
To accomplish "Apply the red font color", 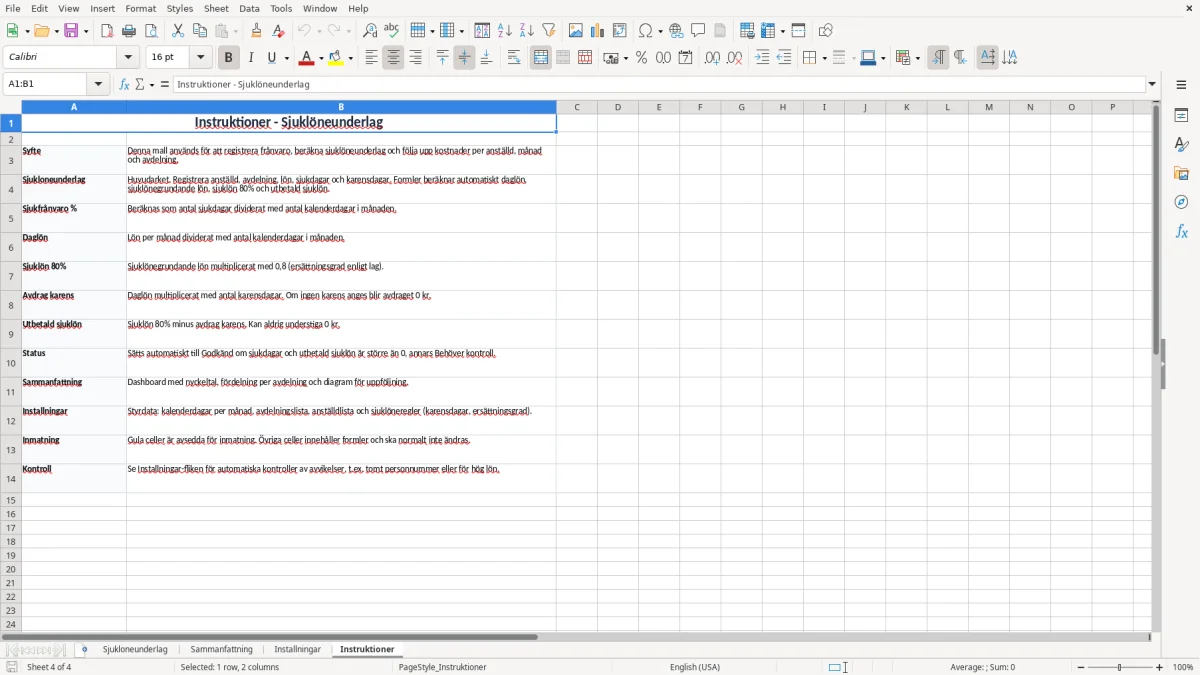I will click(306, 58).
